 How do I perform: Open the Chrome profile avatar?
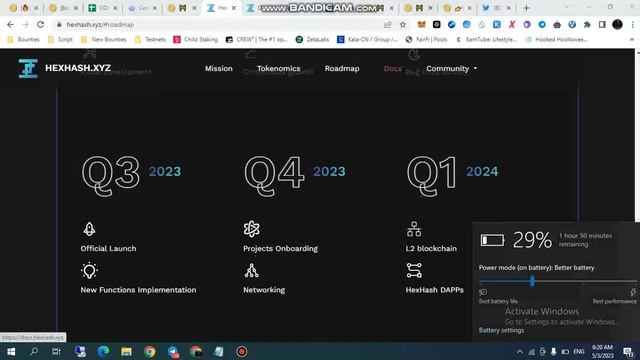click(x=617, y=24)
